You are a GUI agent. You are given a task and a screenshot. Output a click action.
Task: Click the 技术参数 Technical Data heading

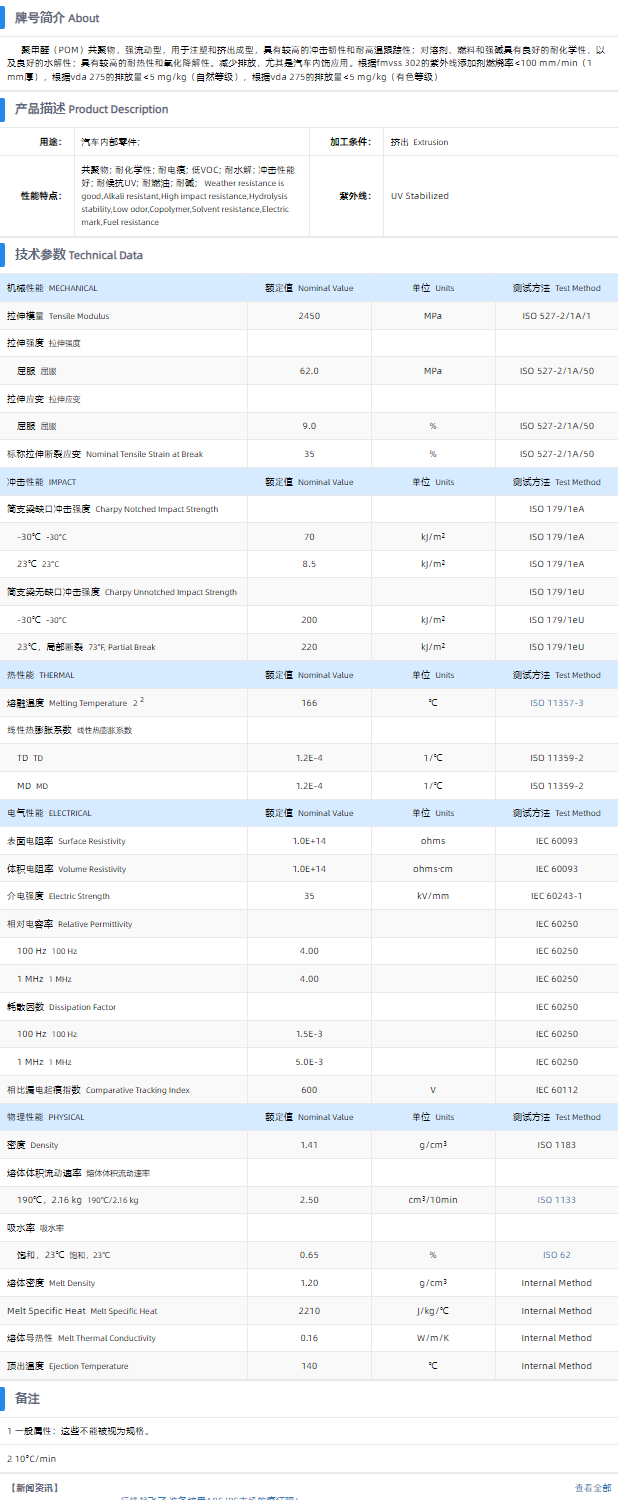(x=78, y=255)
